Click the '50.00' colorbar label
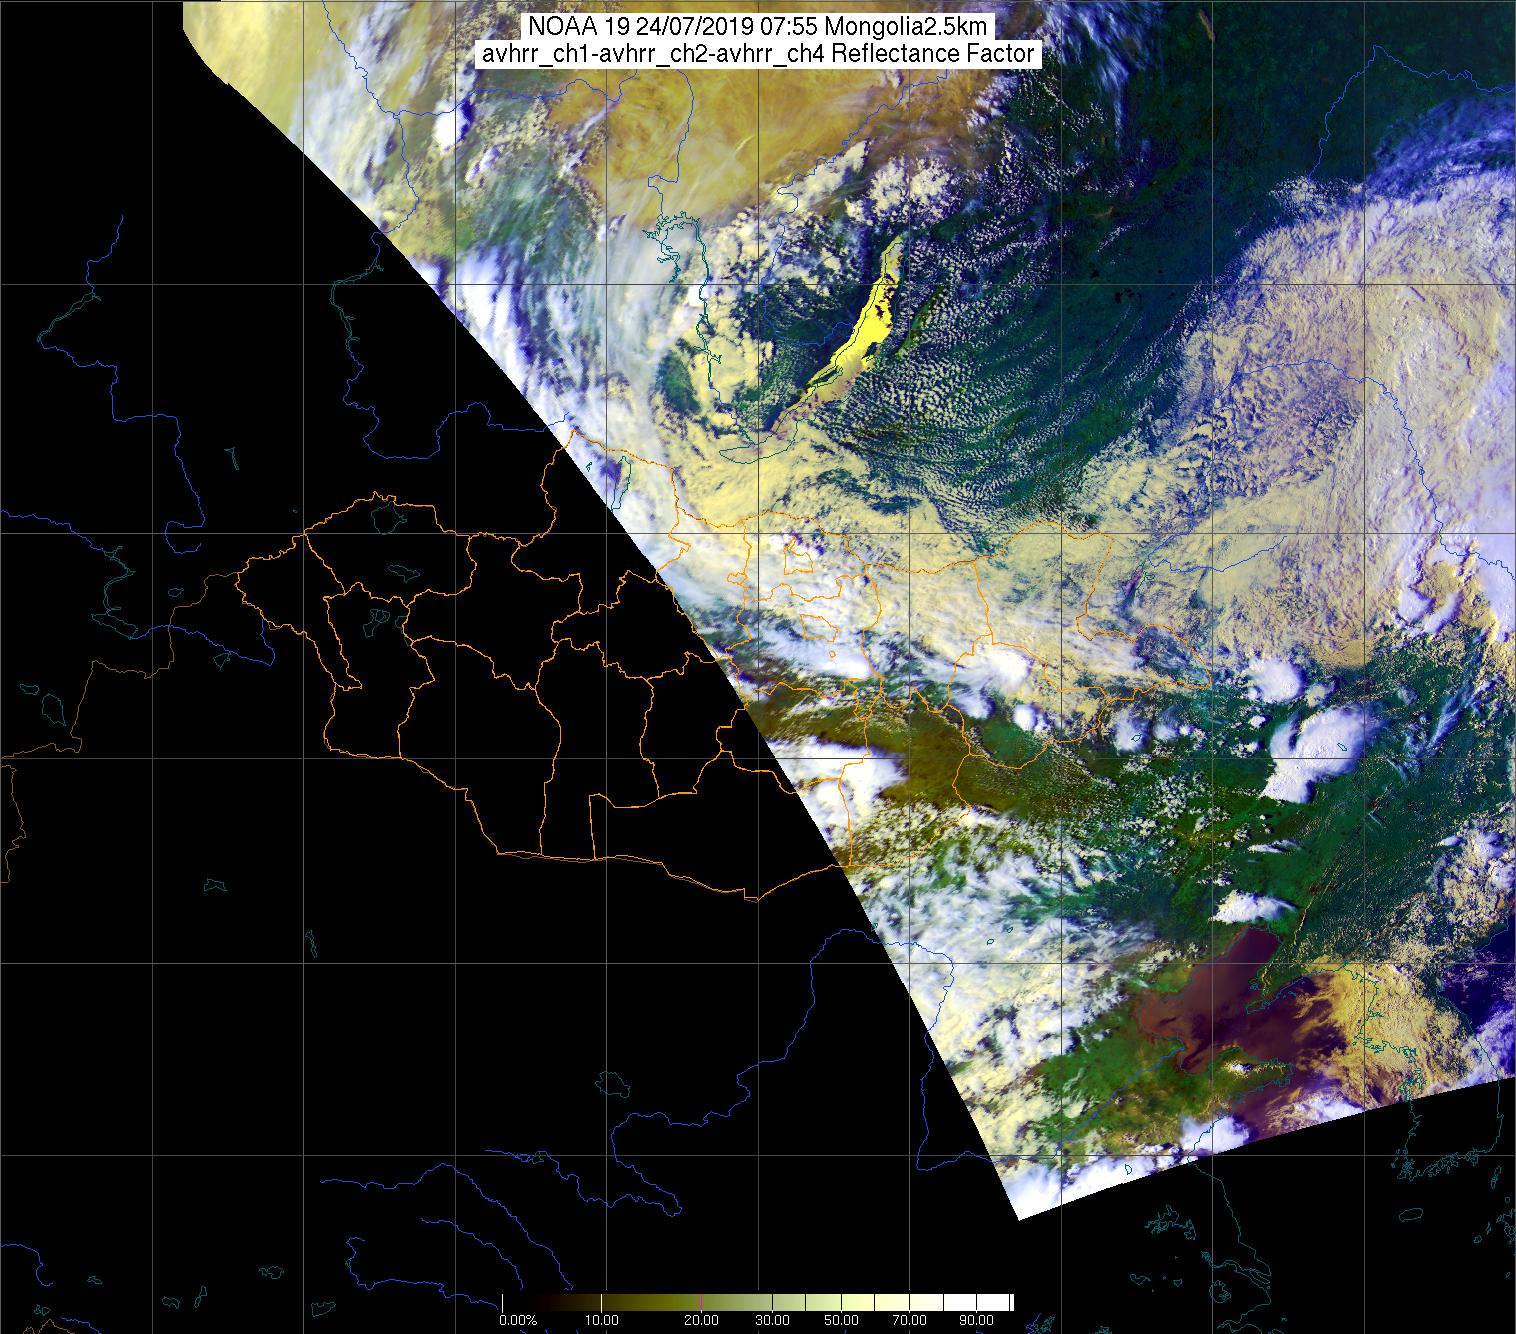This screenshot has width=1516, height=1334. (842, 1320)
